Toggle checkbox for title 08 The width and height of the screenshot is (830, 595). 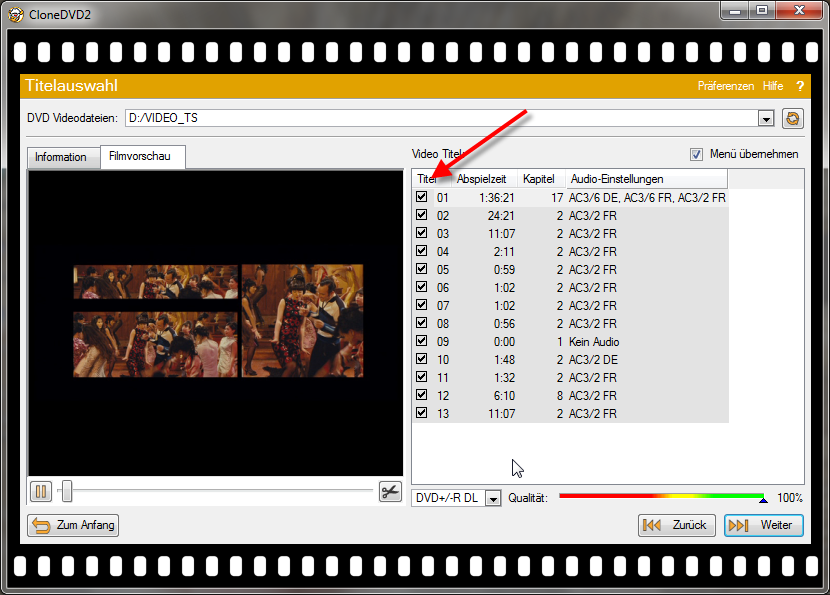tap(421, 323)
